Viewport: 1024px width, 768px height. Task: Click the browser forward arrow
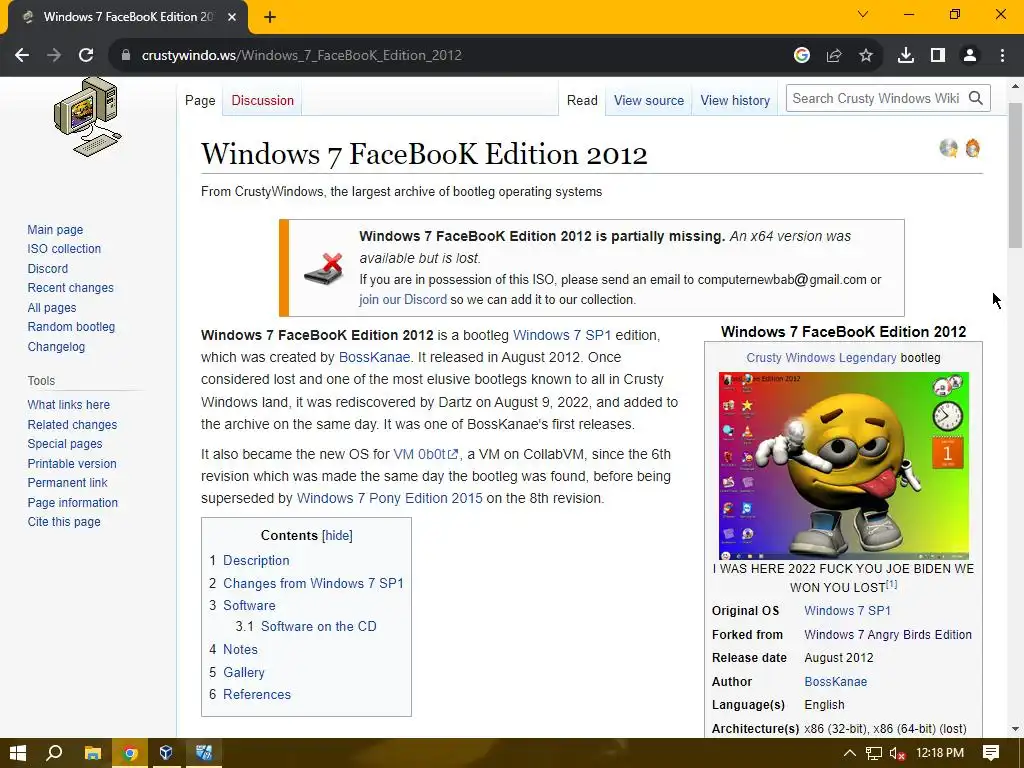click(x=54, y=56)
